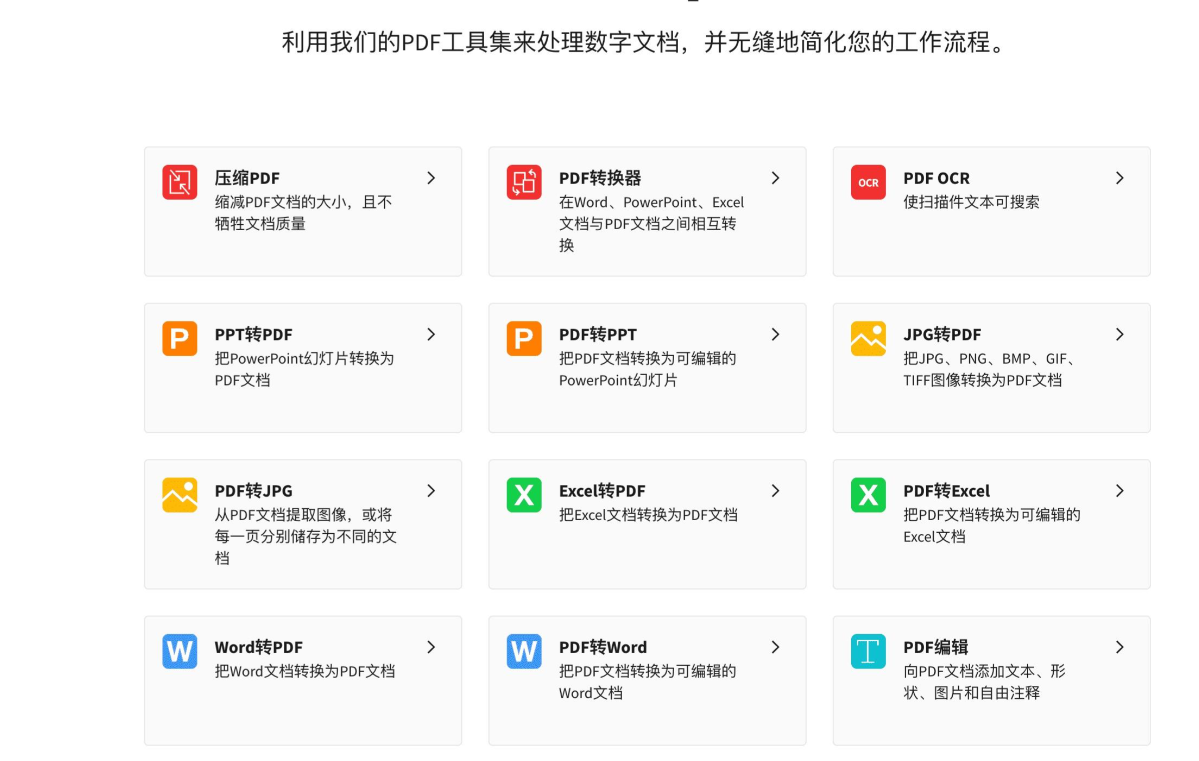Viewport: 1199px width, 761px height.
Task: Click the red PDF转换器 converter icon
Action: pyautogui.click(x=524, y=182)
